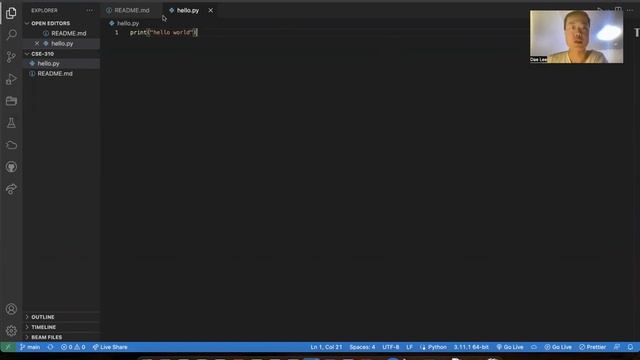Open the Live Share activity bar icon
The width and height of the screenshot is (640, 360).
(11, 189)
